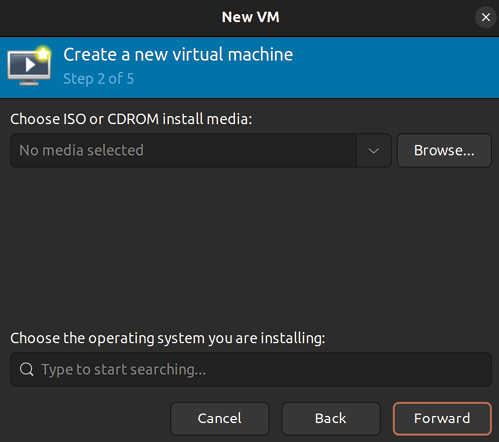The image size is (499, 442).
Task: Click the magnifier icon in OS search
Action: pos(26,369)
